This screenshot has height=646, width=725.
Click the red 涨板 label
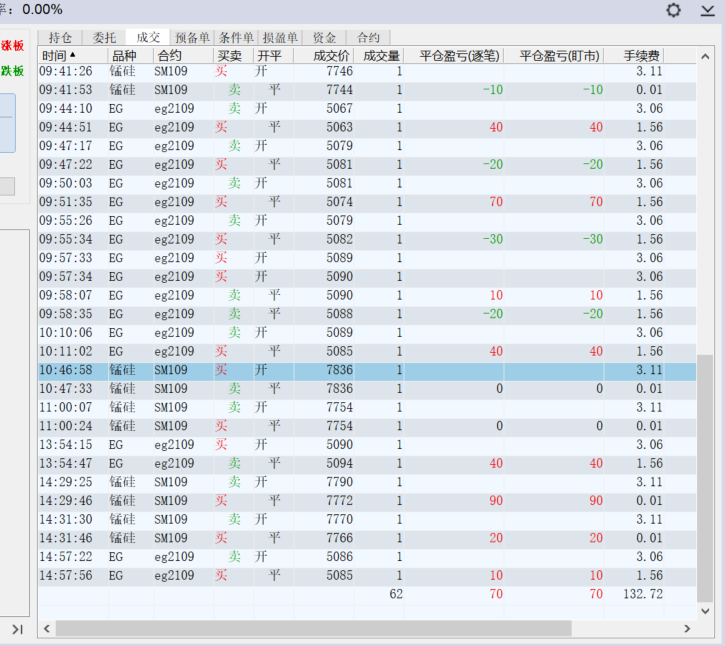pyautogui.click(x=12, y=45)
